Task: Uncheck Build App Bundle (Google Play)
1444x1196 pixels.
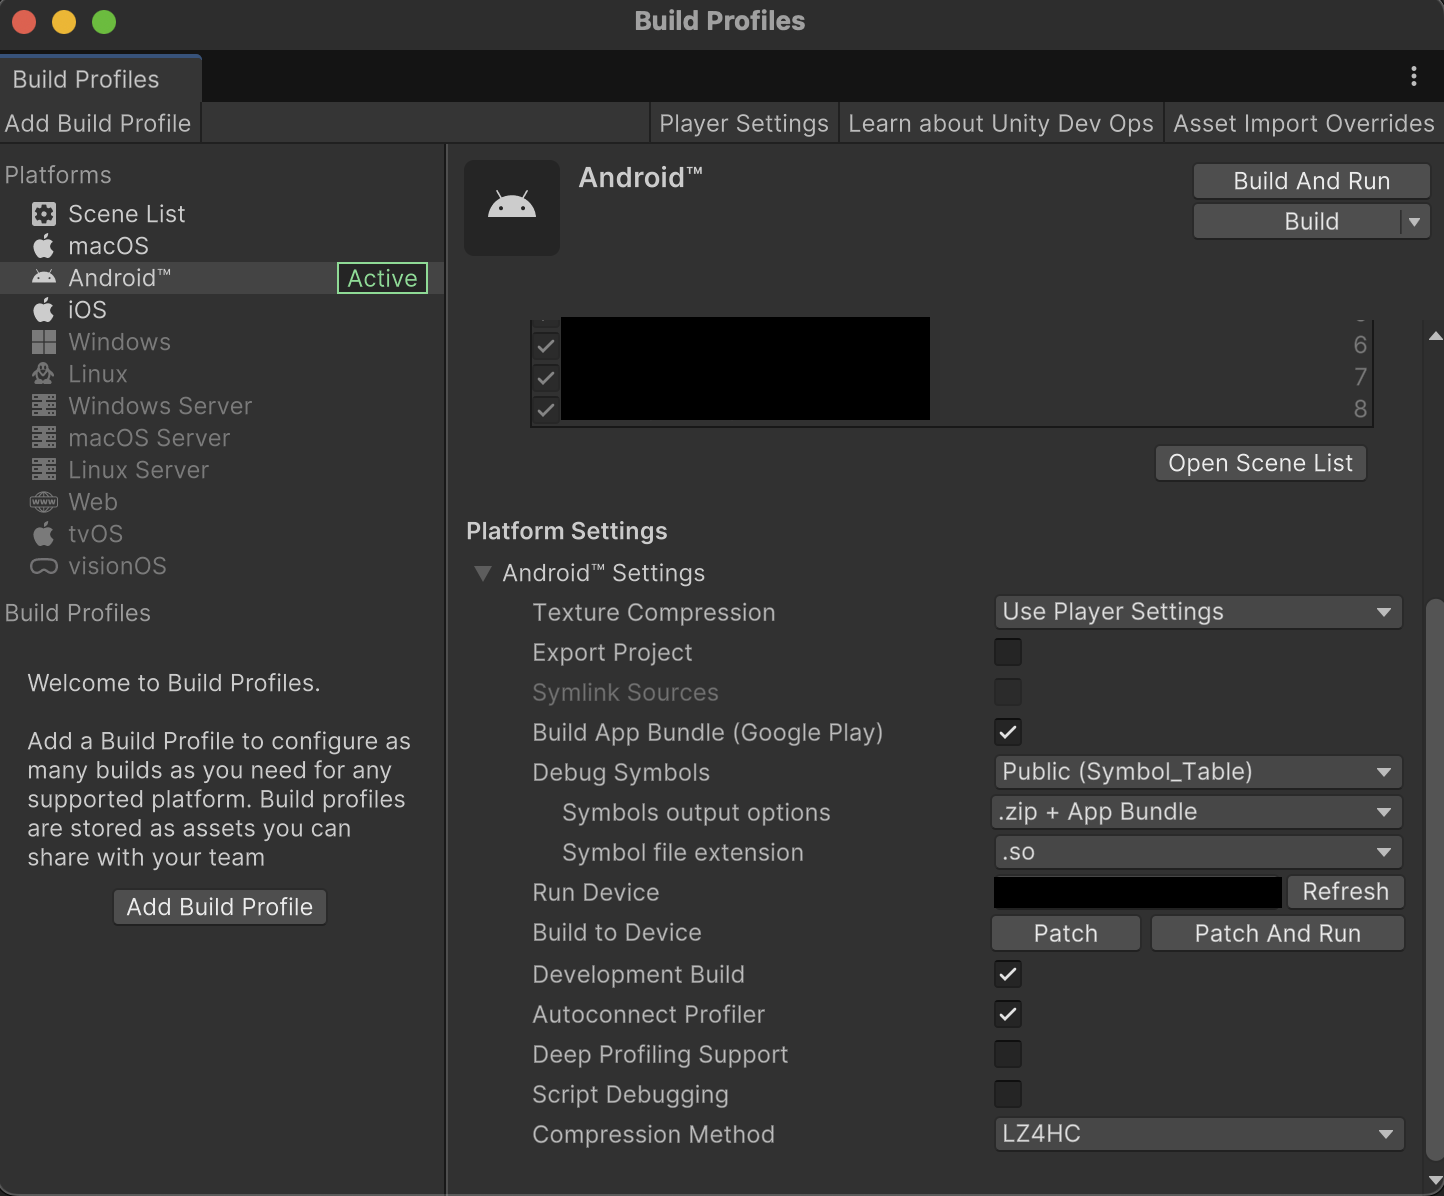Action: click(x=1008, y=732)
